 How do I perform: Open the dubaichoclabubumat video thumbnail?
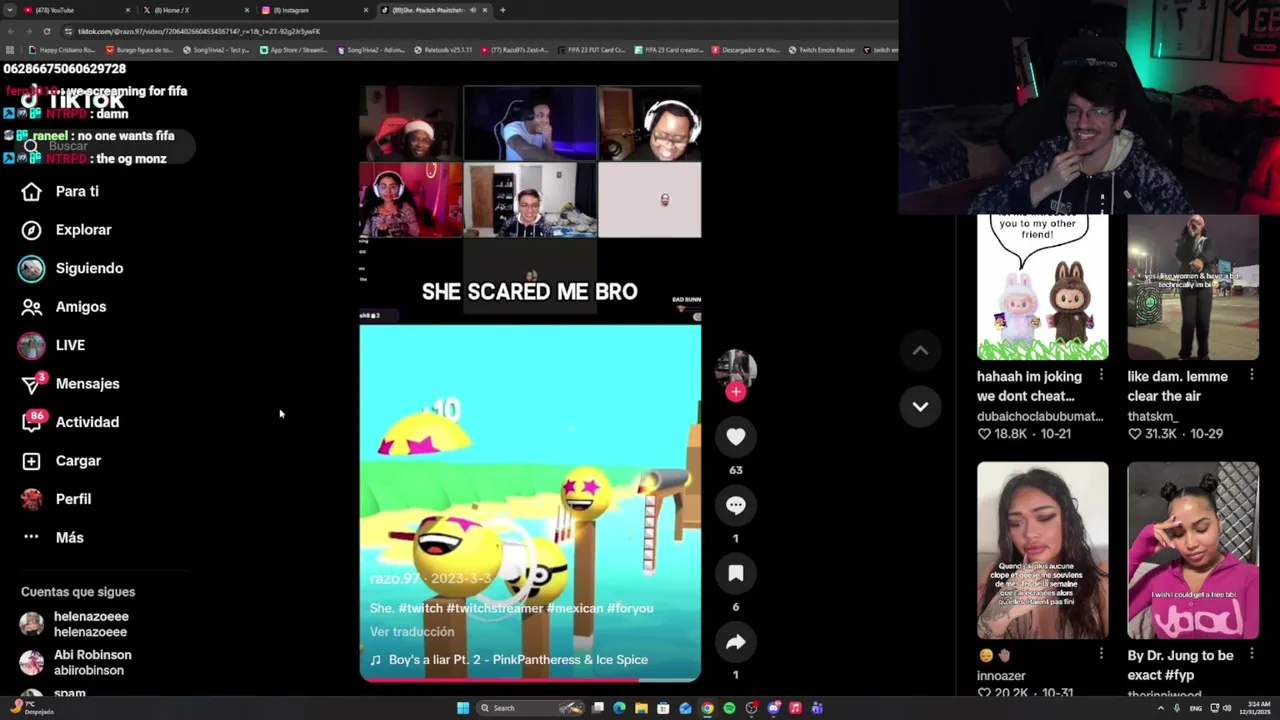1042,286
